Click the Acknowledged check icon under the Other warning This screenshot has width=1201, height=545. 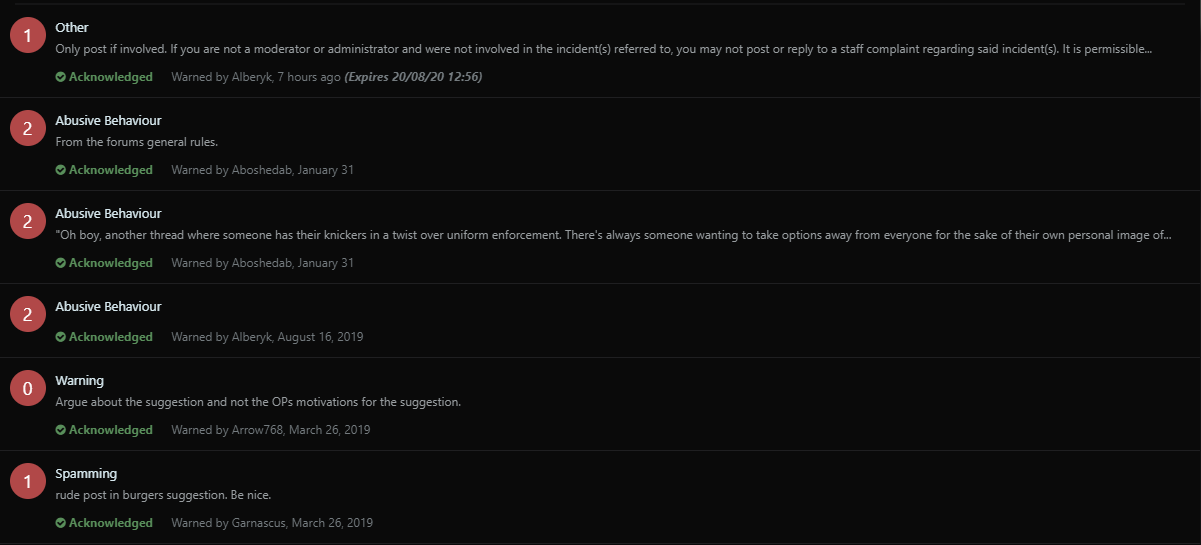coord(61,77)
